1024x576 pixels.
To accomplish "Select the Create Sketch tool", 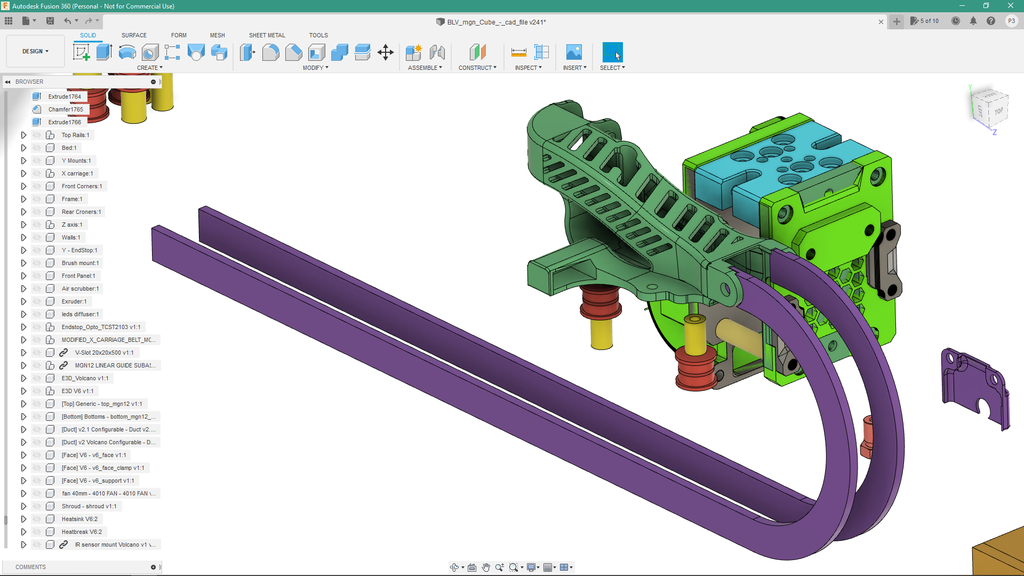I will [80, 52].
